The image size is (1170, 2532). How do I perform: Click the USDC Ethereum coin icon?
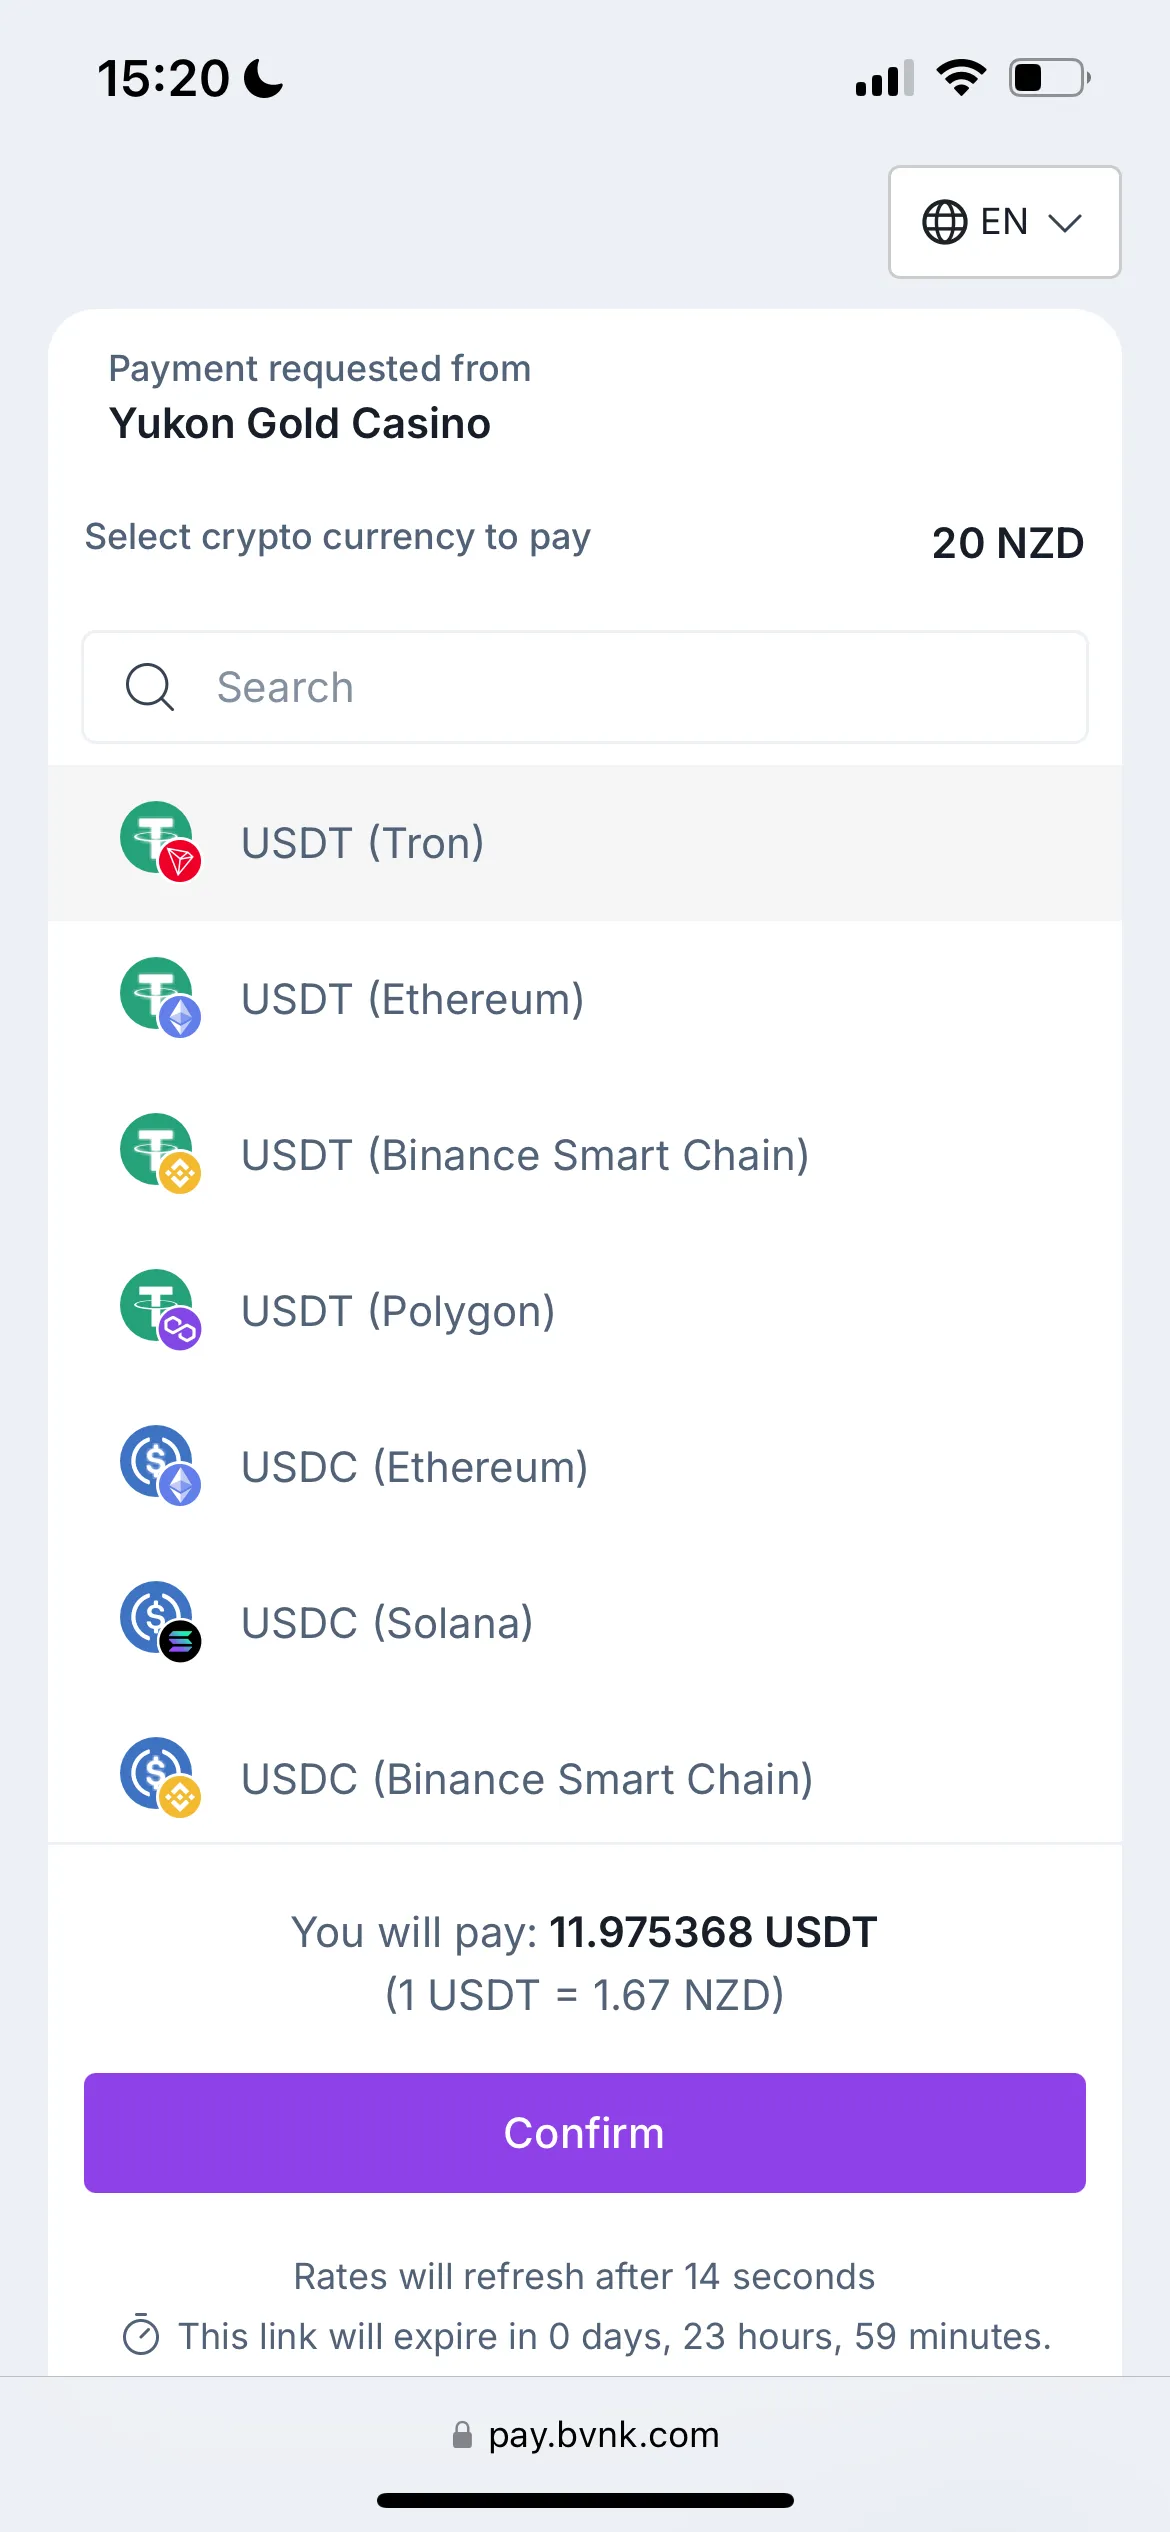tap(160, 1465)
